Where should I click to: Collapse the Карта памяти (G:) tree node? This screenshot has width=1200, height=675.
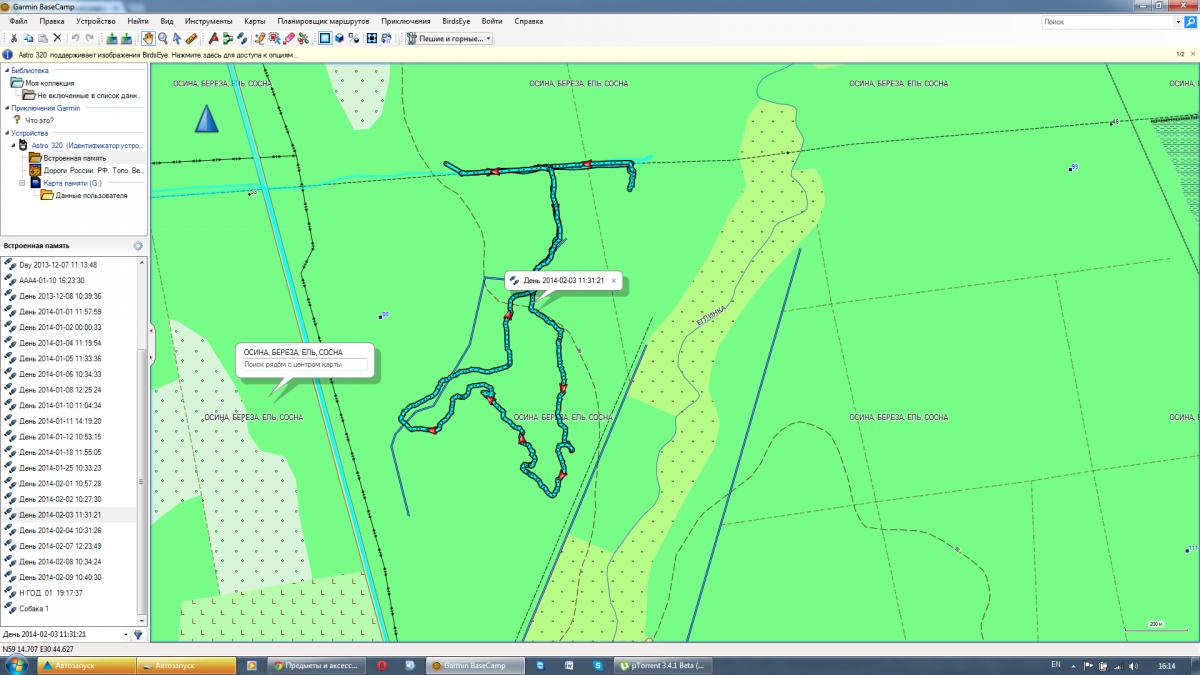(22, 183)
